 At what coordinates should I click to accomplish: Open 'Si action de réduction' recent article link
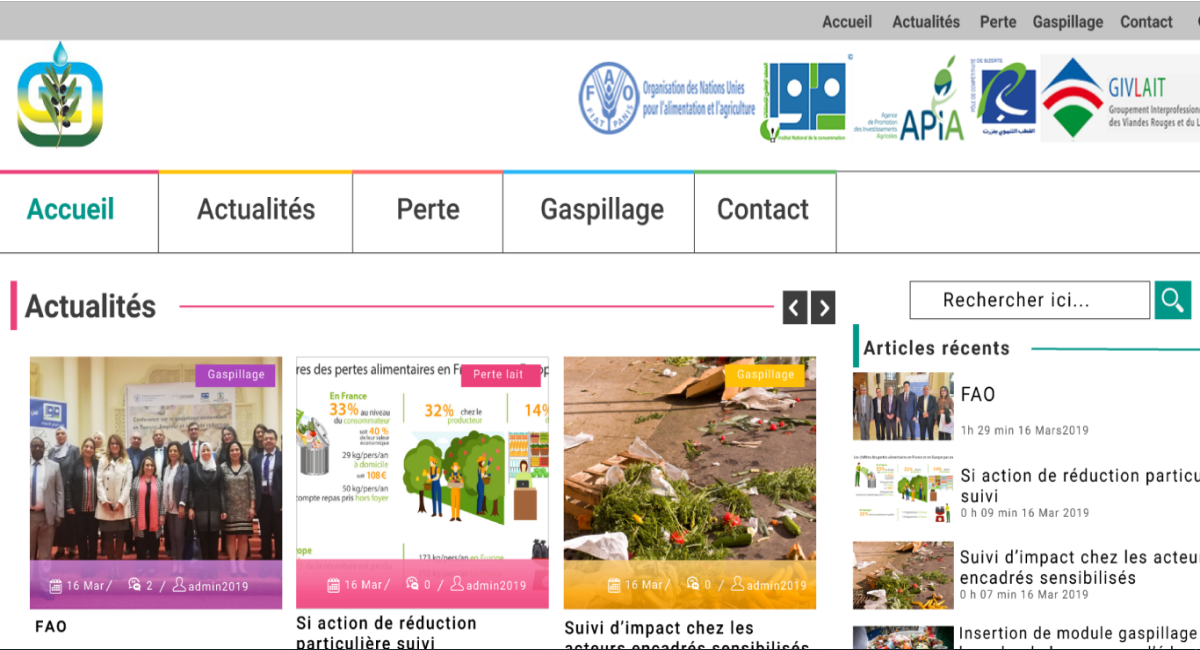pyautogui.click(x=1080, y=485)
